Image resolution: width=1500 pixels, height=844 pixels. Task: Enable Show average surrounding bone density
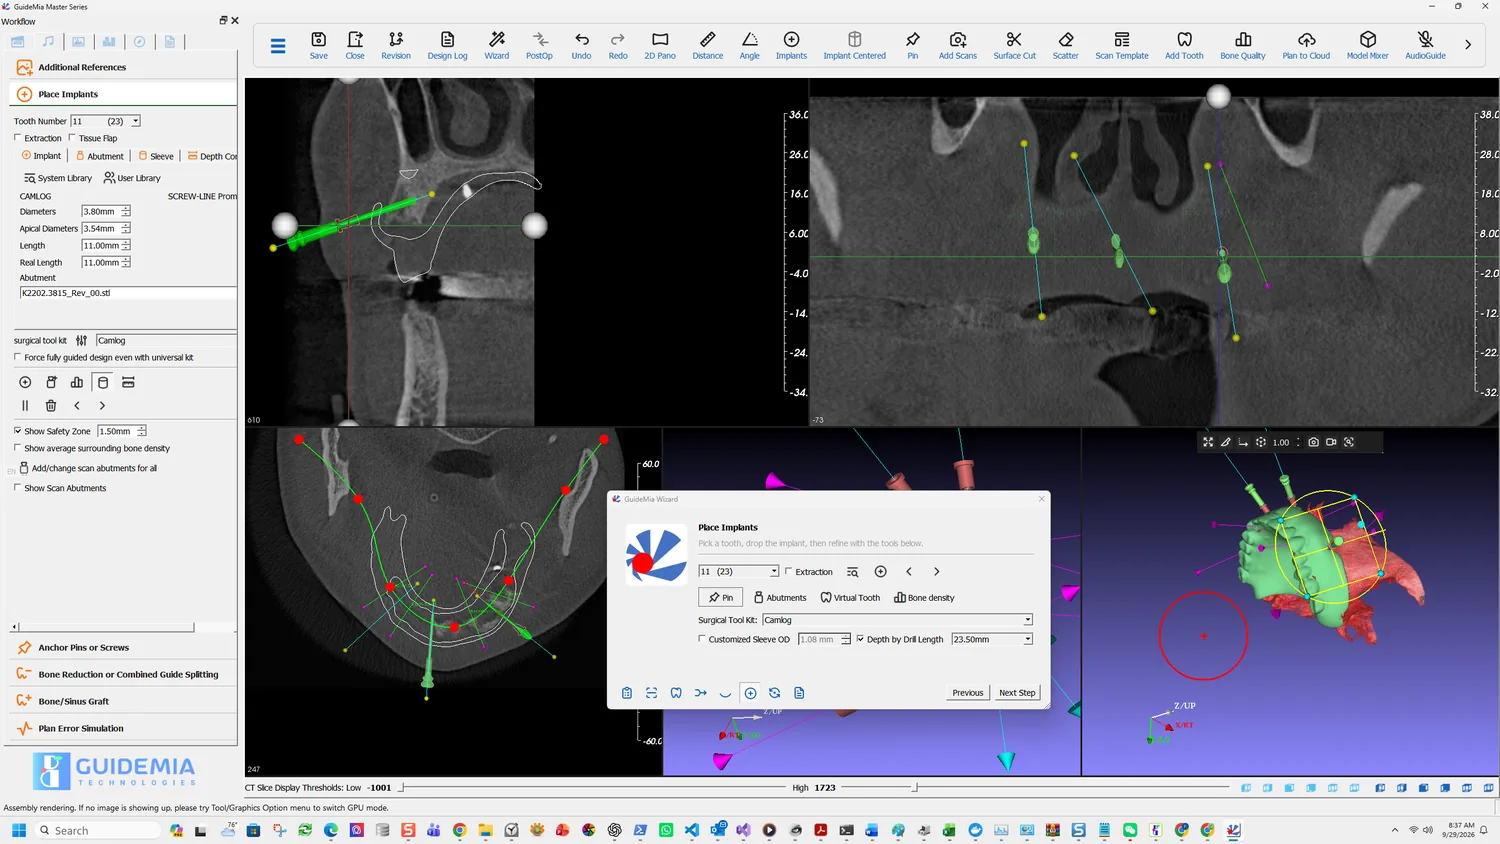pyautogui.click(x=17, y=448)
